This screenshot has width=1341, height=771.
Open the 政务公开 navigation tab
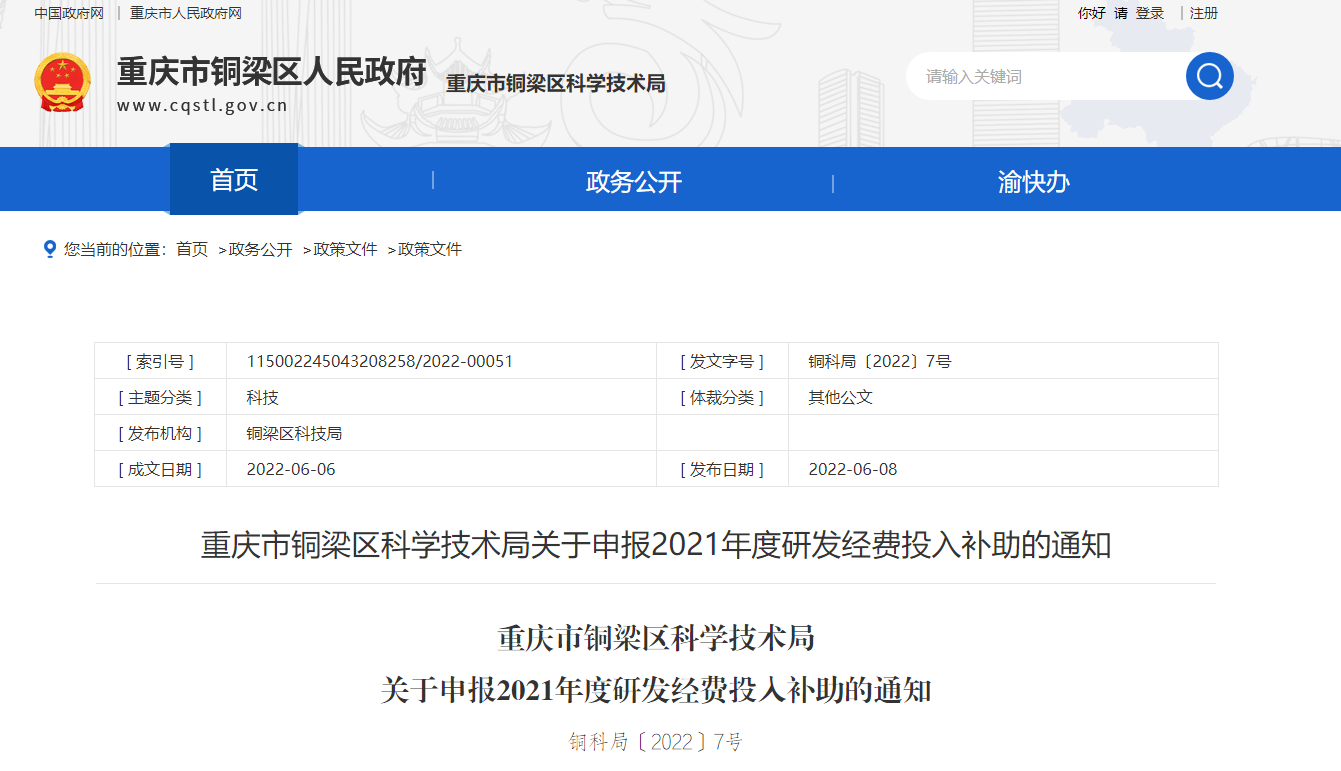[x=633, y=181]
